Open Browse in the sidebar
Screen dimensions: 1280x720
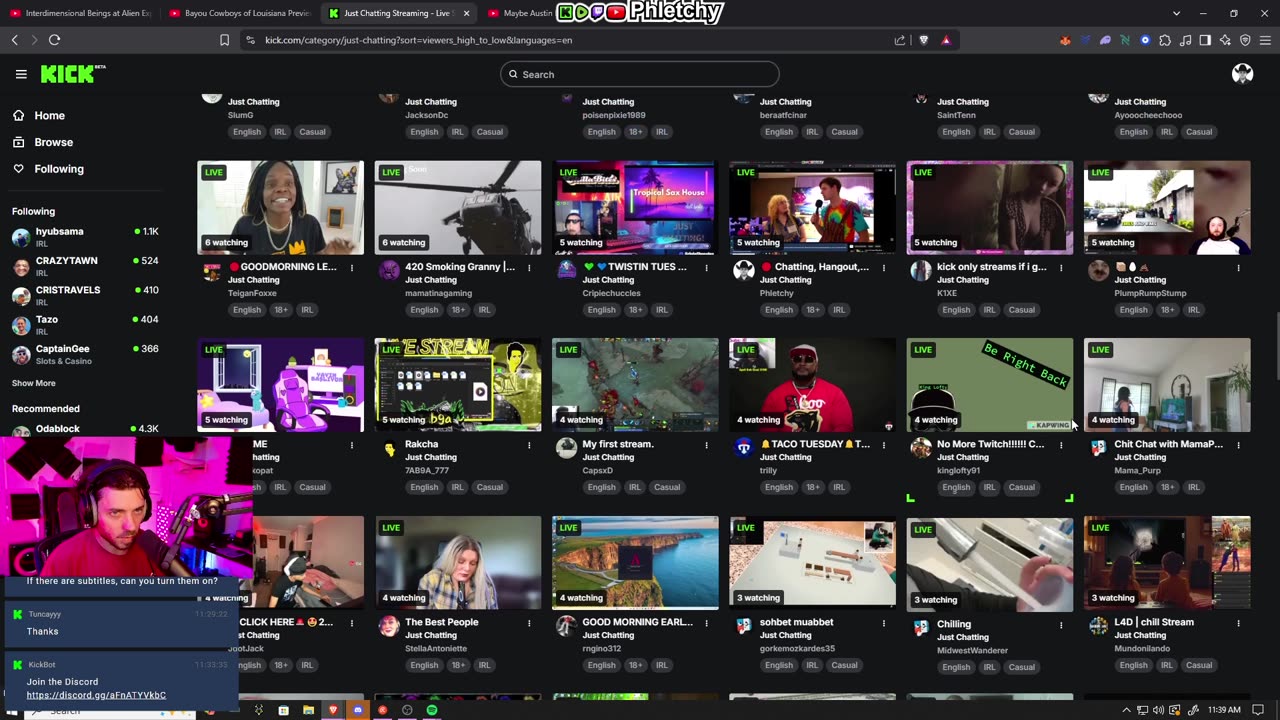coord(53,142)
